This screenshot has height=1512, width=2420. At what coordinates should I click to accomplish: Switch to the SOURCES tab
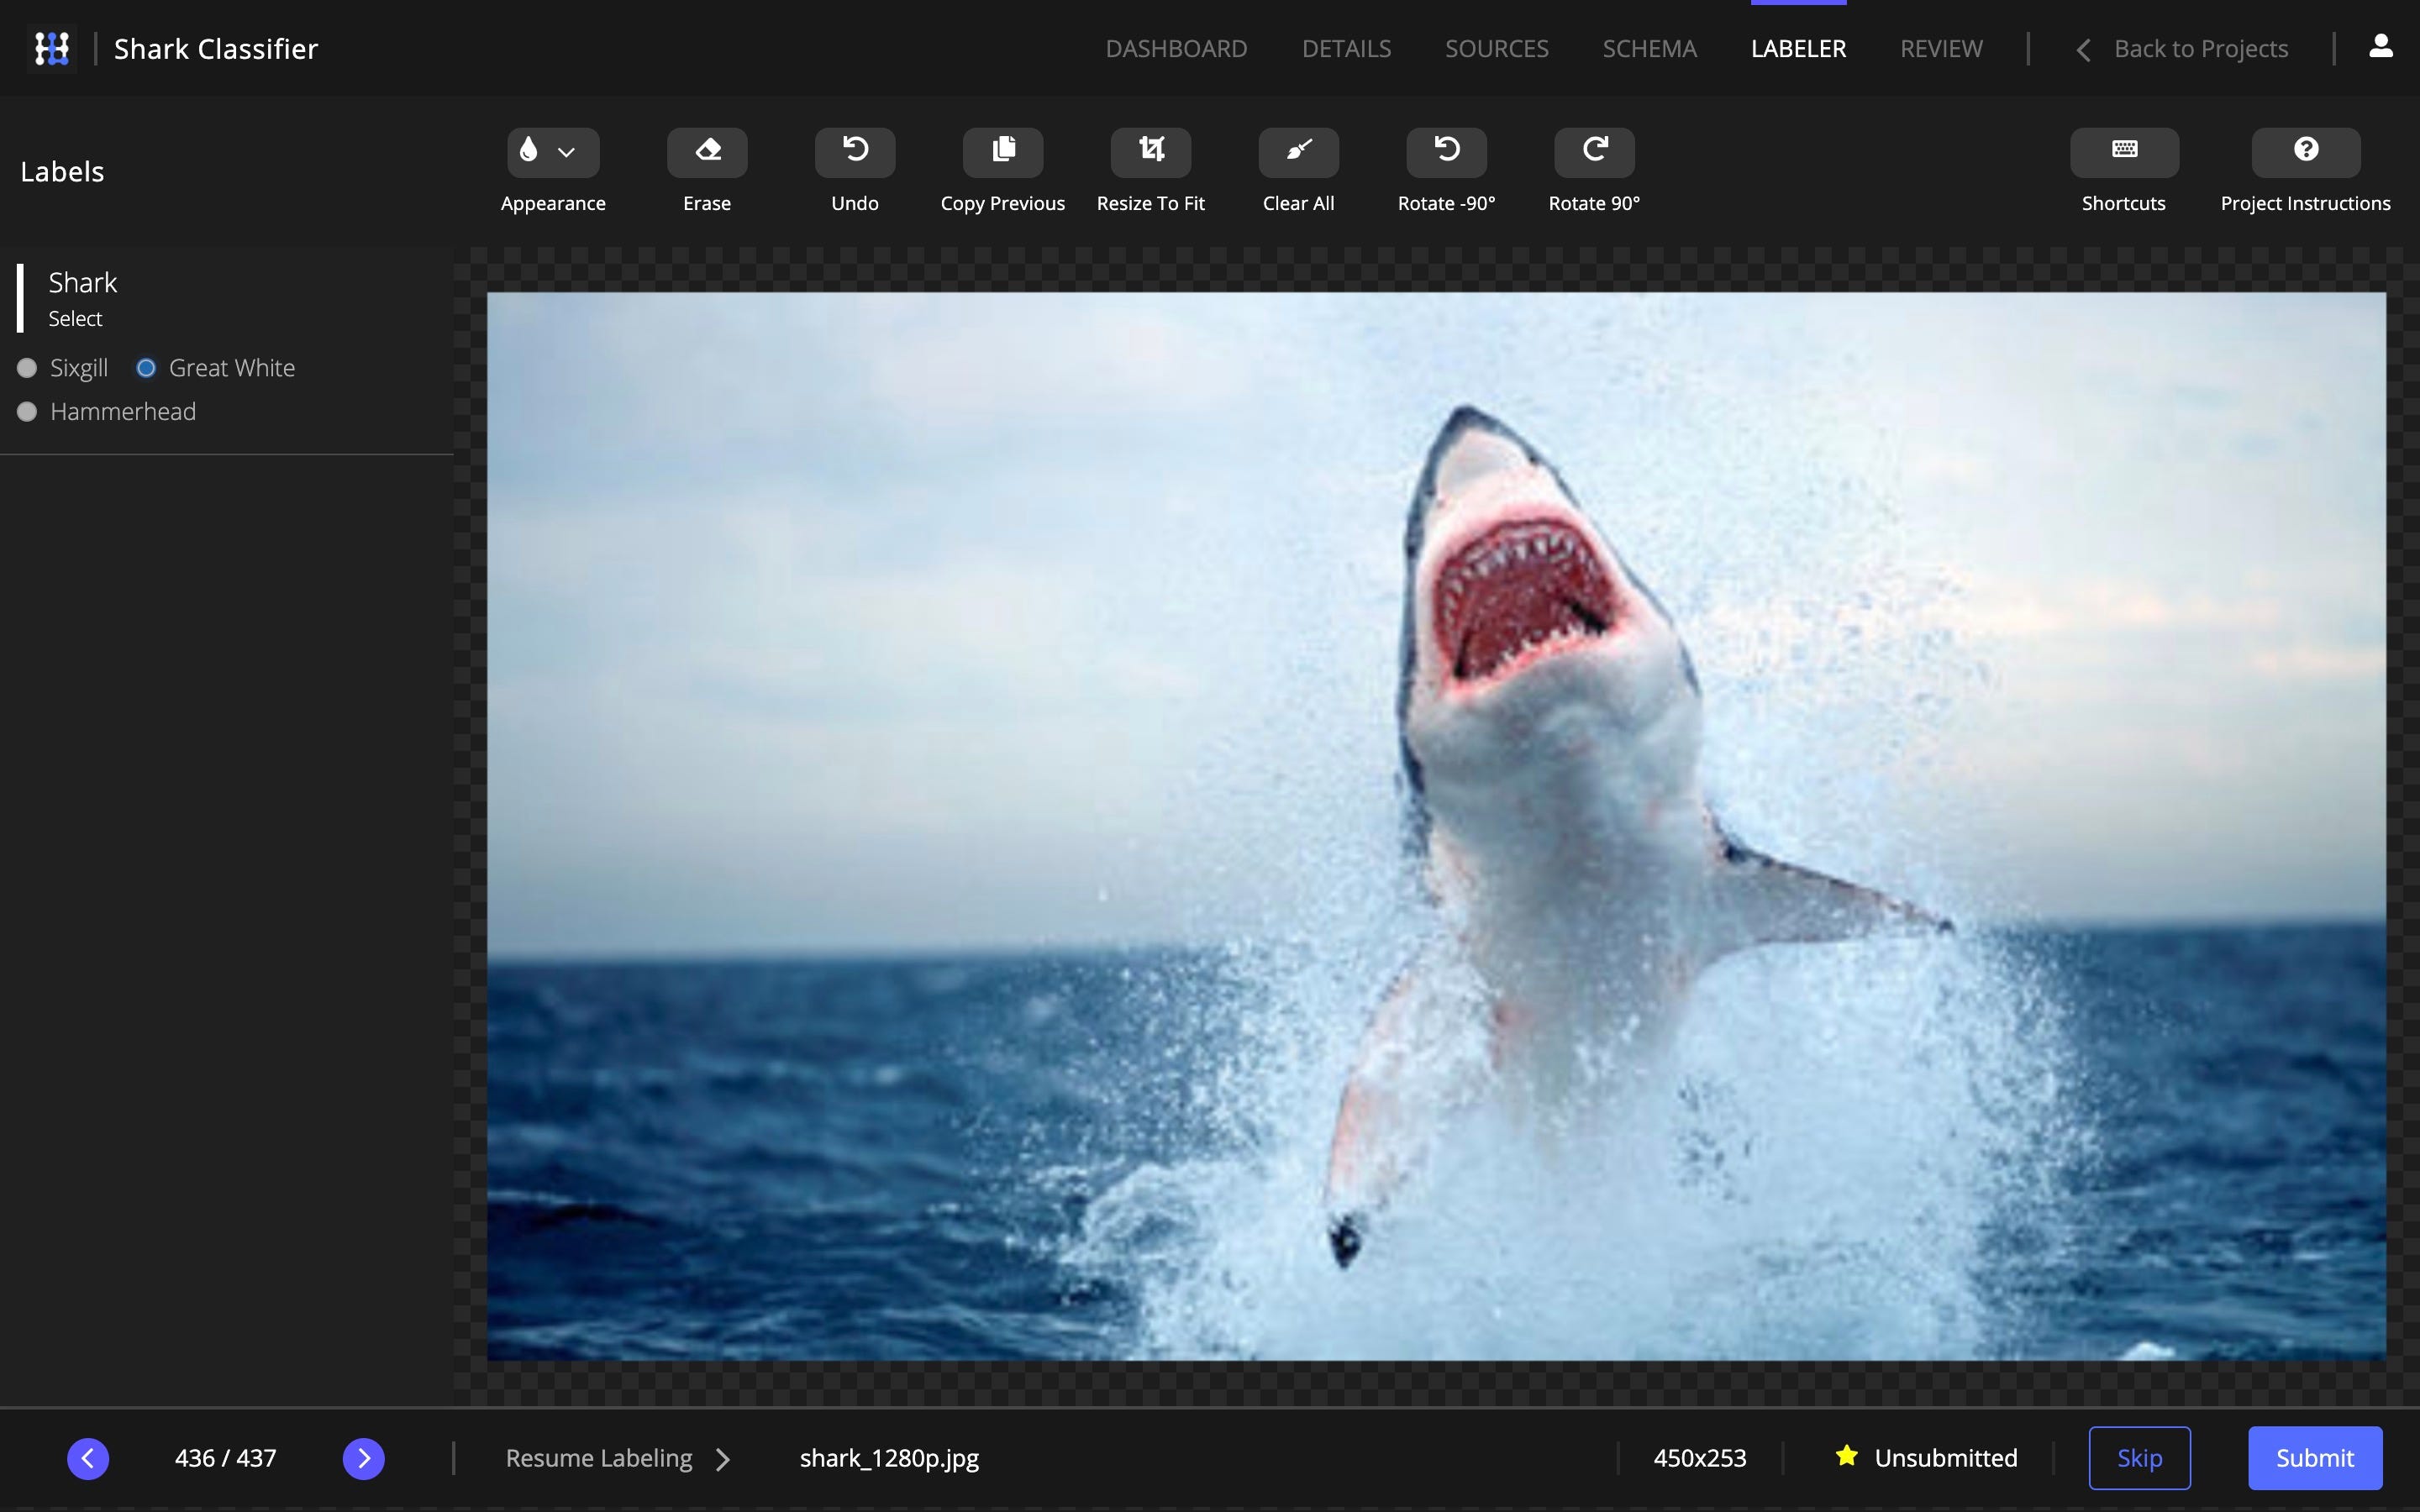[x=1496, y=48]
